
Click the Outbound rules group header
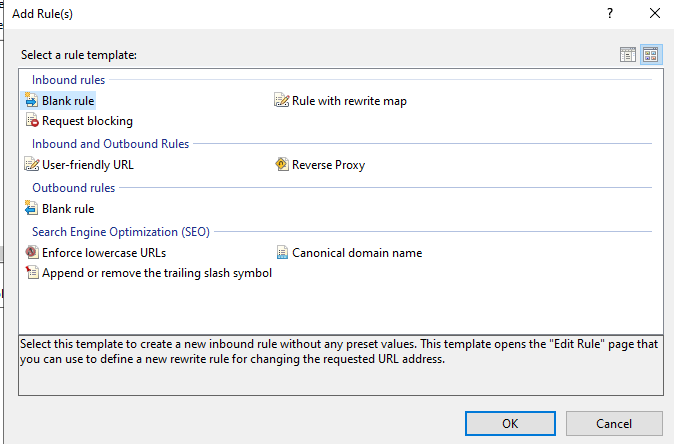[74, 188]
